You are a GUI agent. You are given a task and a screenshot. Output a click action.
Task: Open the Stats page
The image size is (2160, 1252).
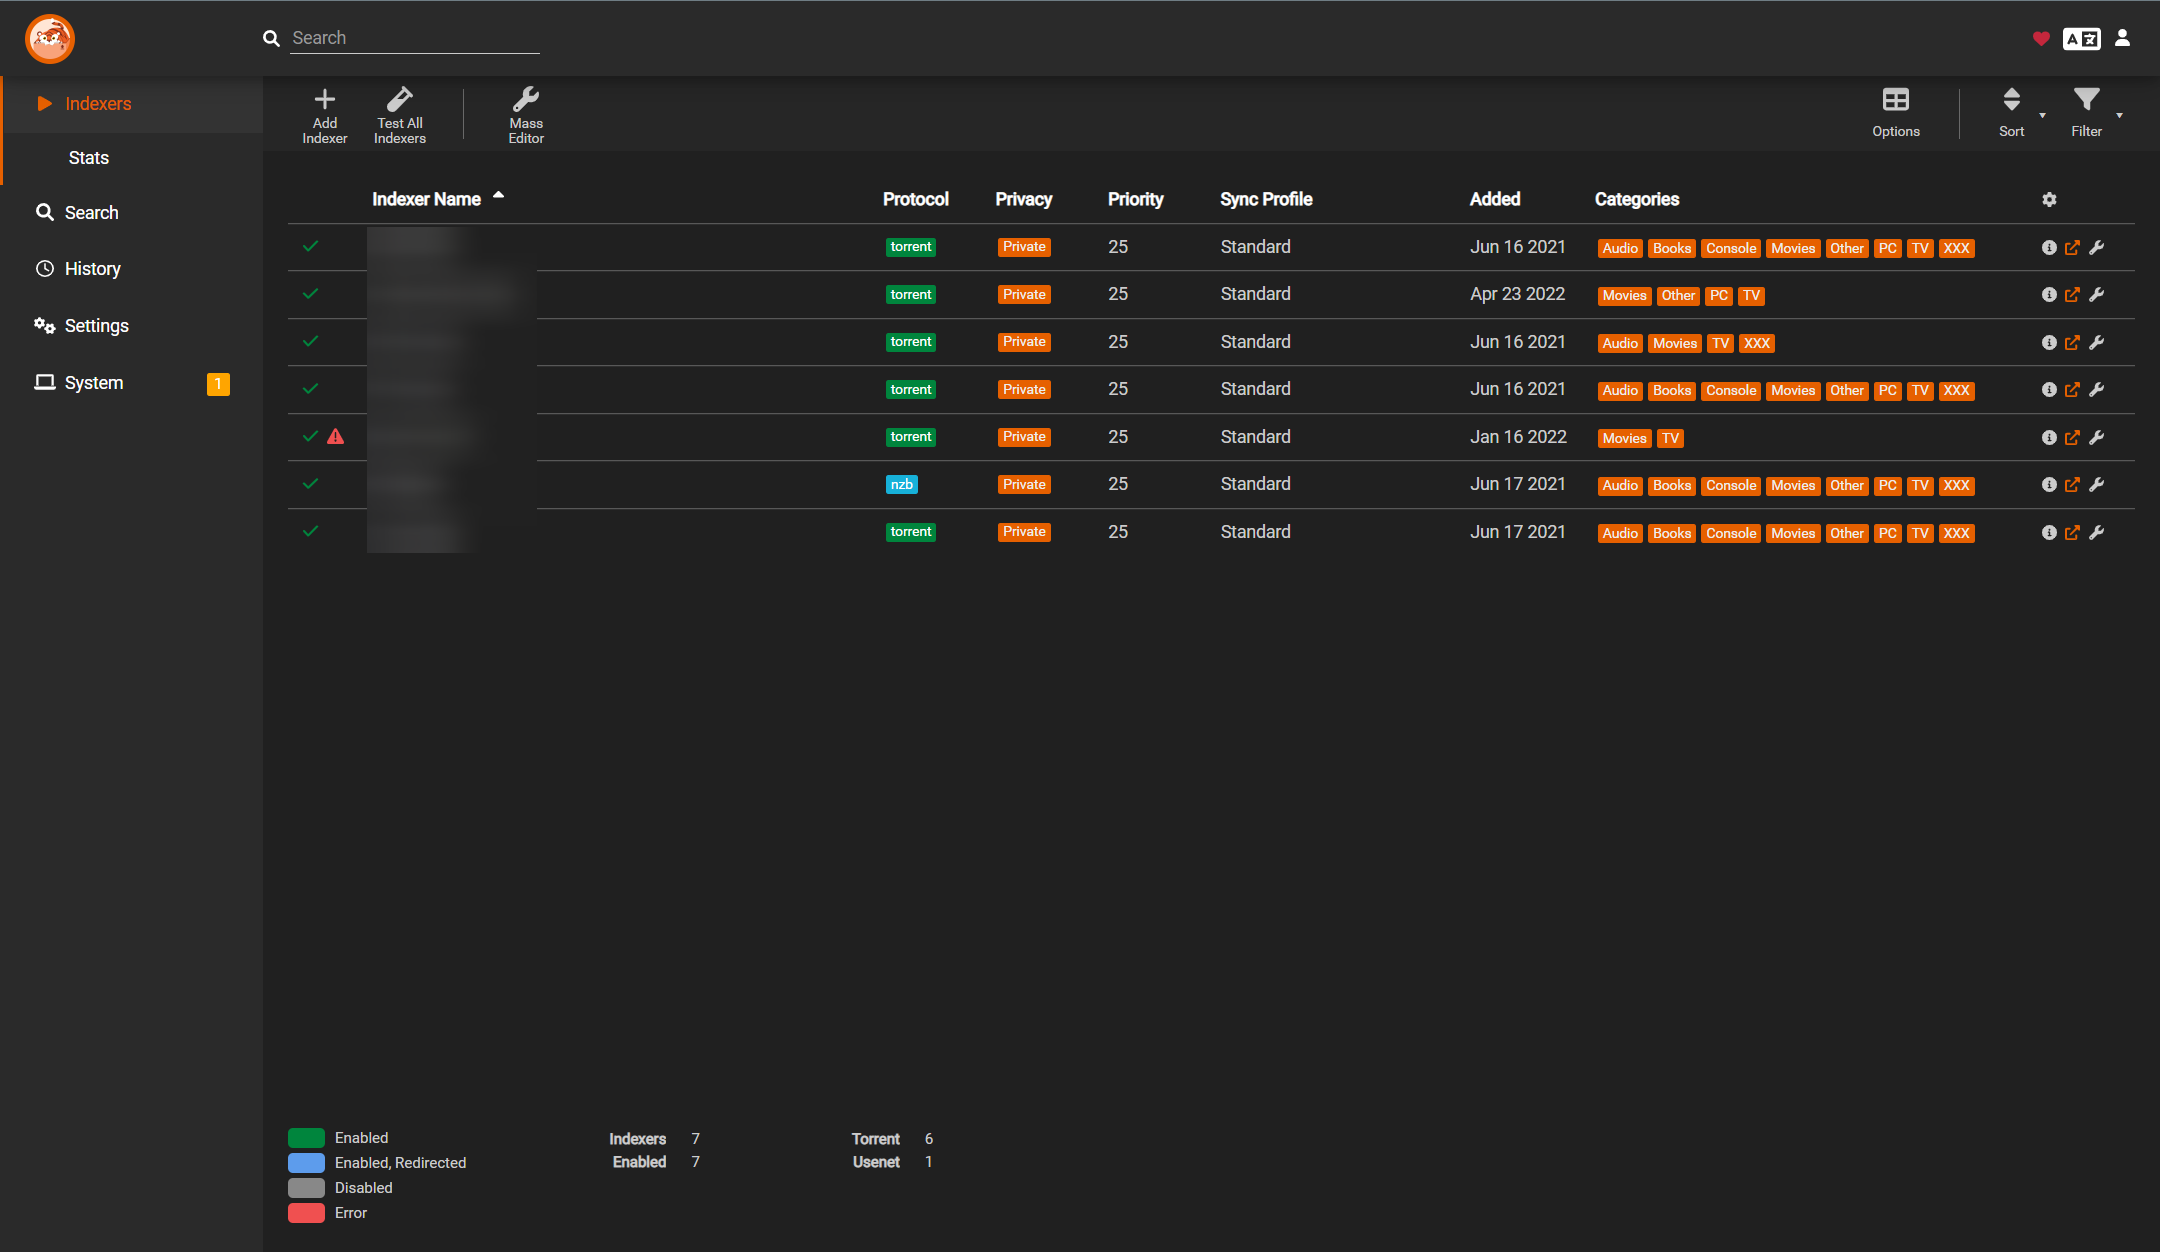pyautogui.click(x=88, y=157)
